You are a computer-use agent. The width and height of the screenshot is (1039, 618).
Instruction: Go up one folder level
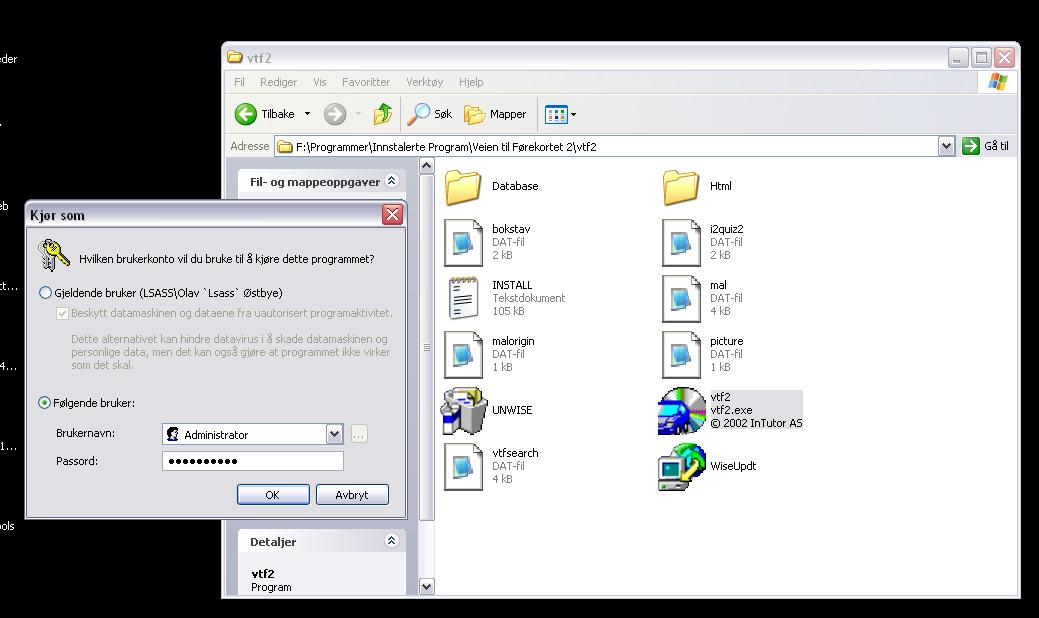point(383,114)
